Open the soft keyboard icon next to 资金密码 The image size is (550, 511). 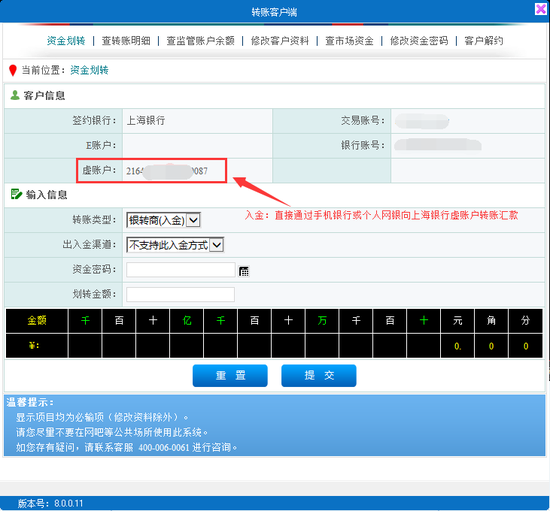point(244,271)
